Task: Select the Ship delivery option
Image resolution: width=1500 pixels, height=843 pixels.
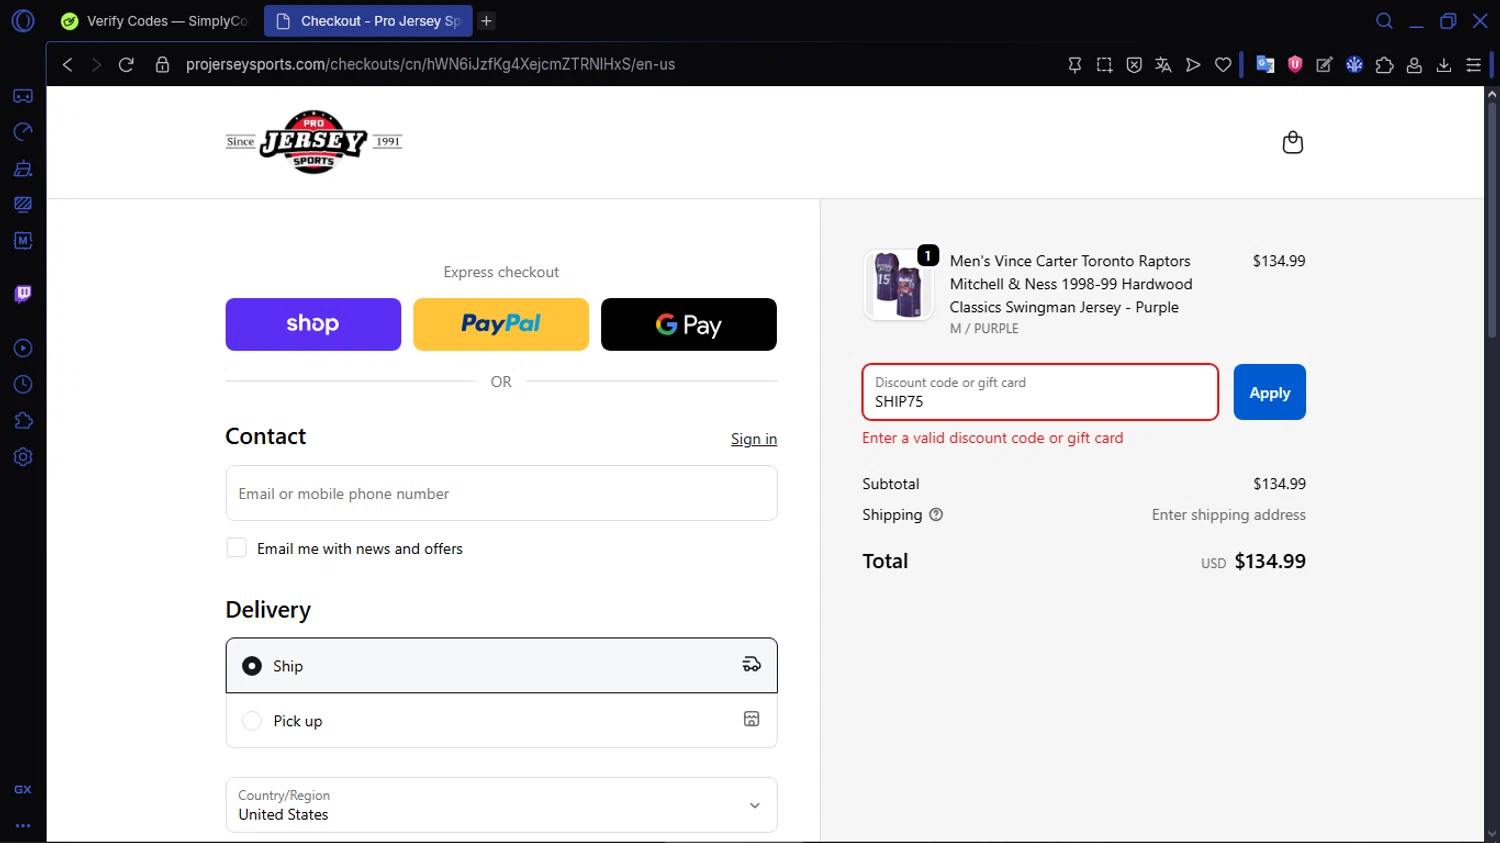Action: coord(501,665)
